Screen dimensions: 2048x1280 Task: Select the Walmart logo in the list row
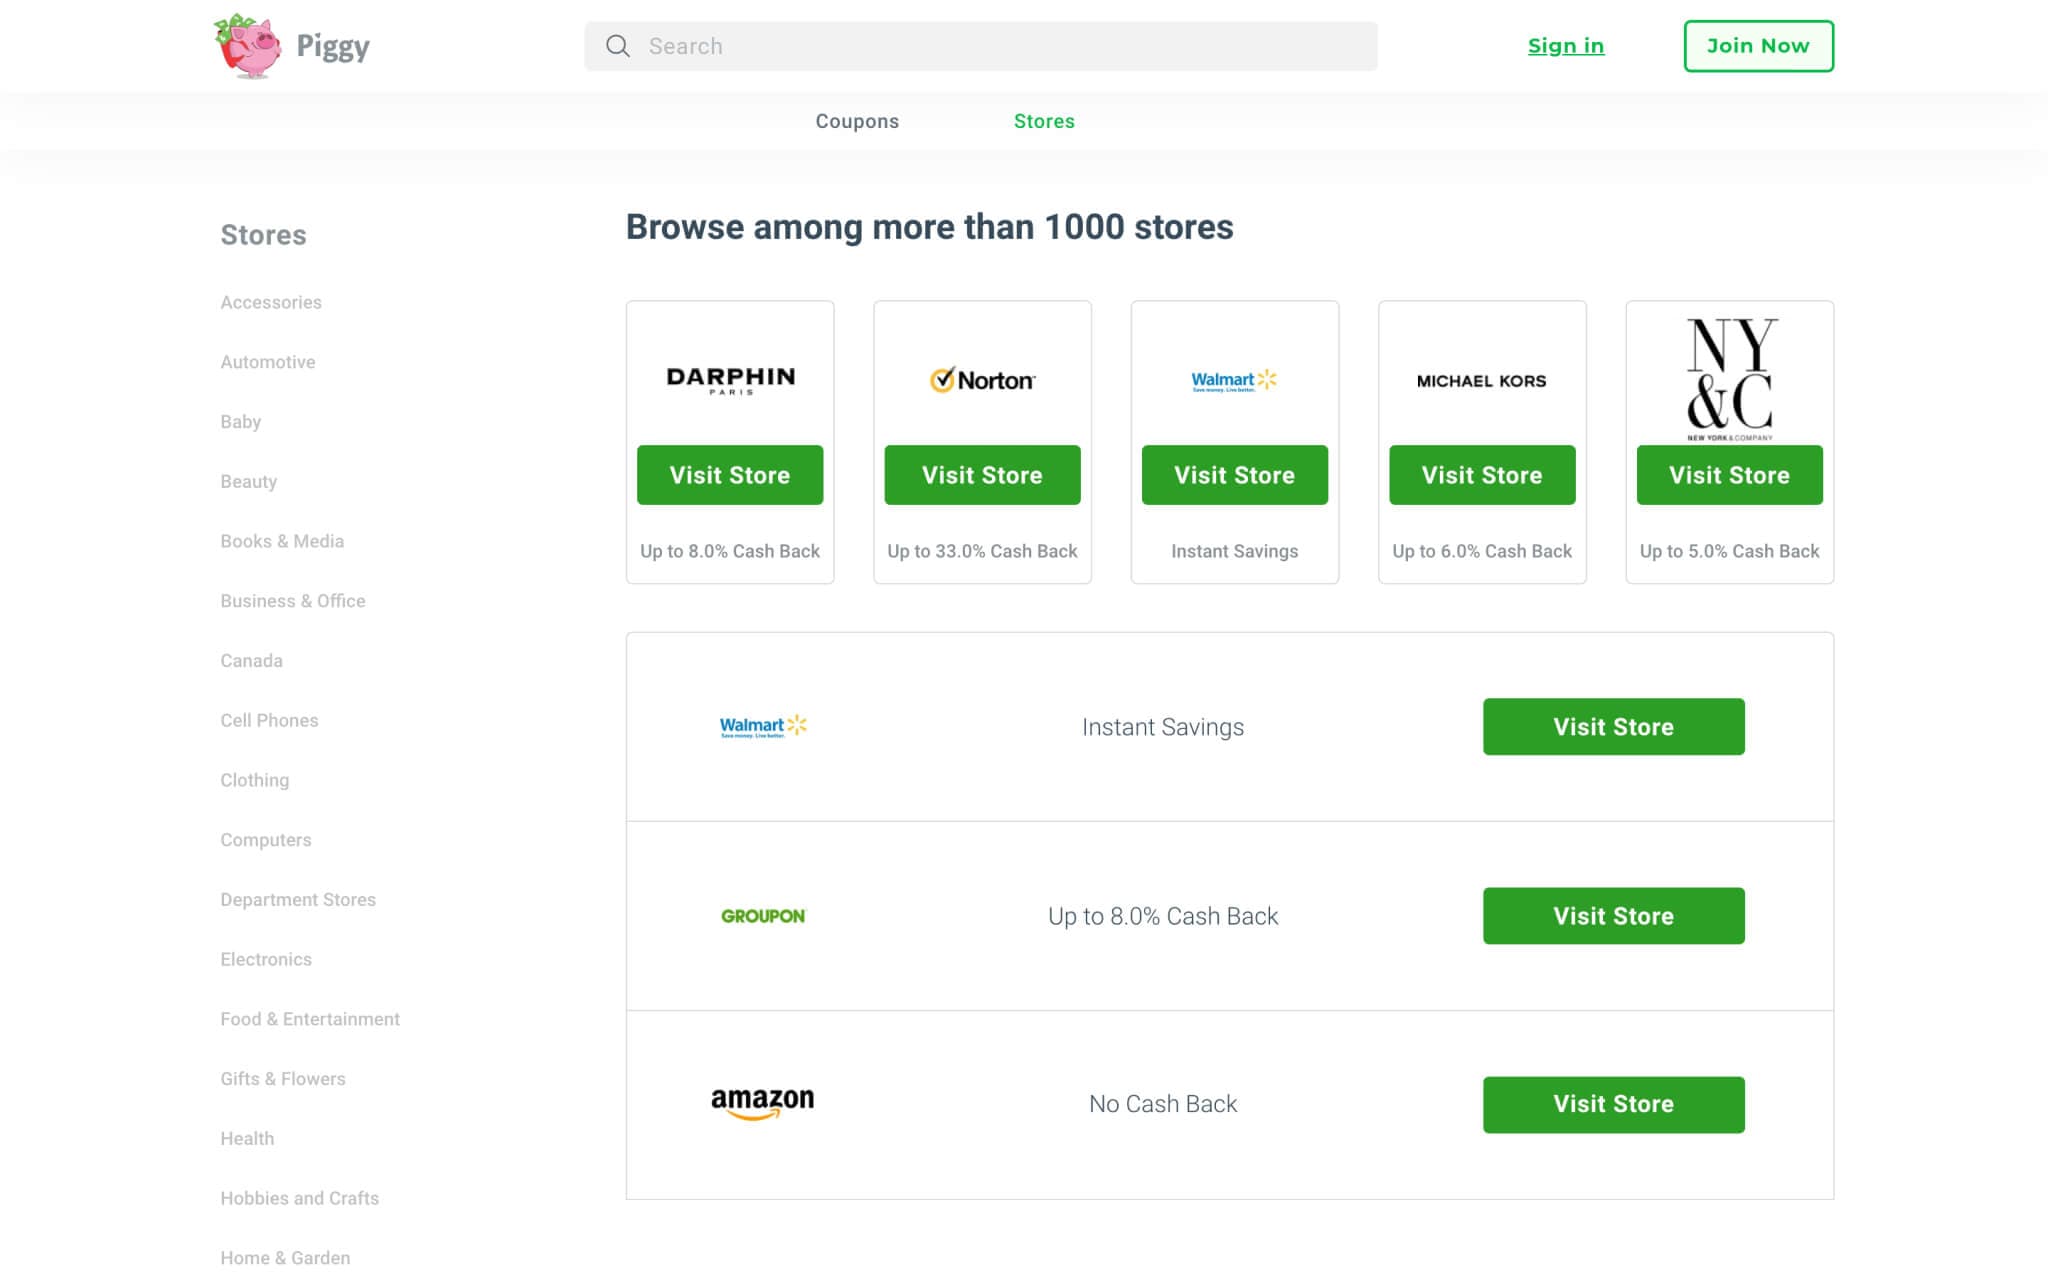(x=763, y=727)
